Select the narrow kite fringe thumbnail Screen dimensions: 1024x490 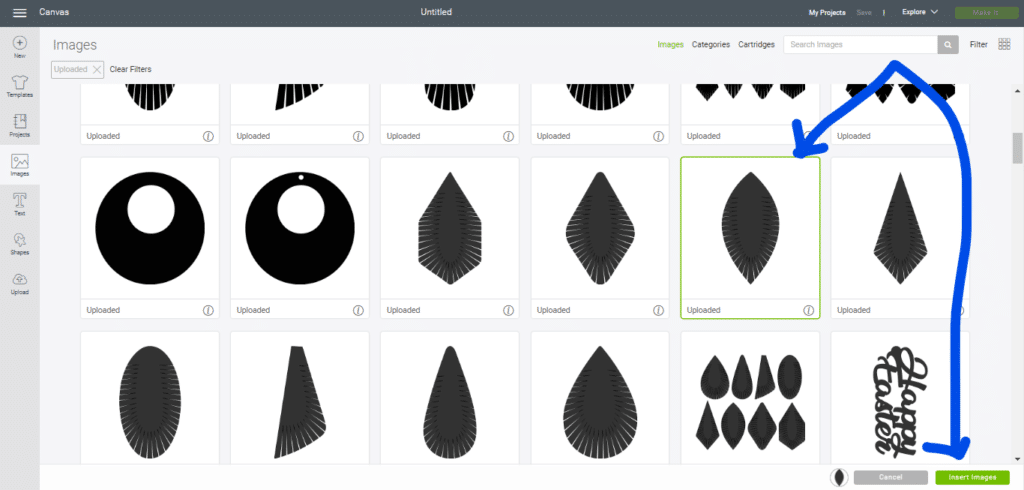click(901, 229)
